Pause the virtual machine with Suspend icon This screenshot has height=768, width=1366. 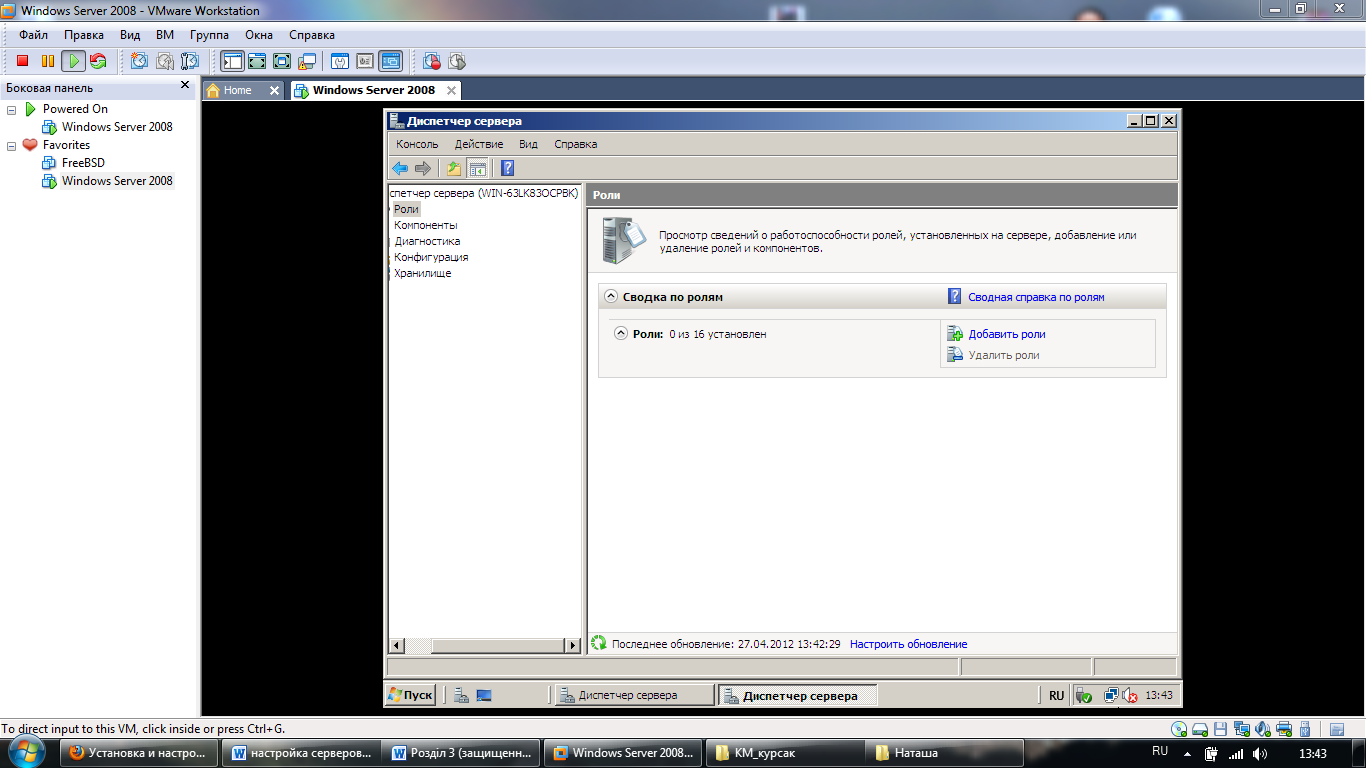(47, 61)
